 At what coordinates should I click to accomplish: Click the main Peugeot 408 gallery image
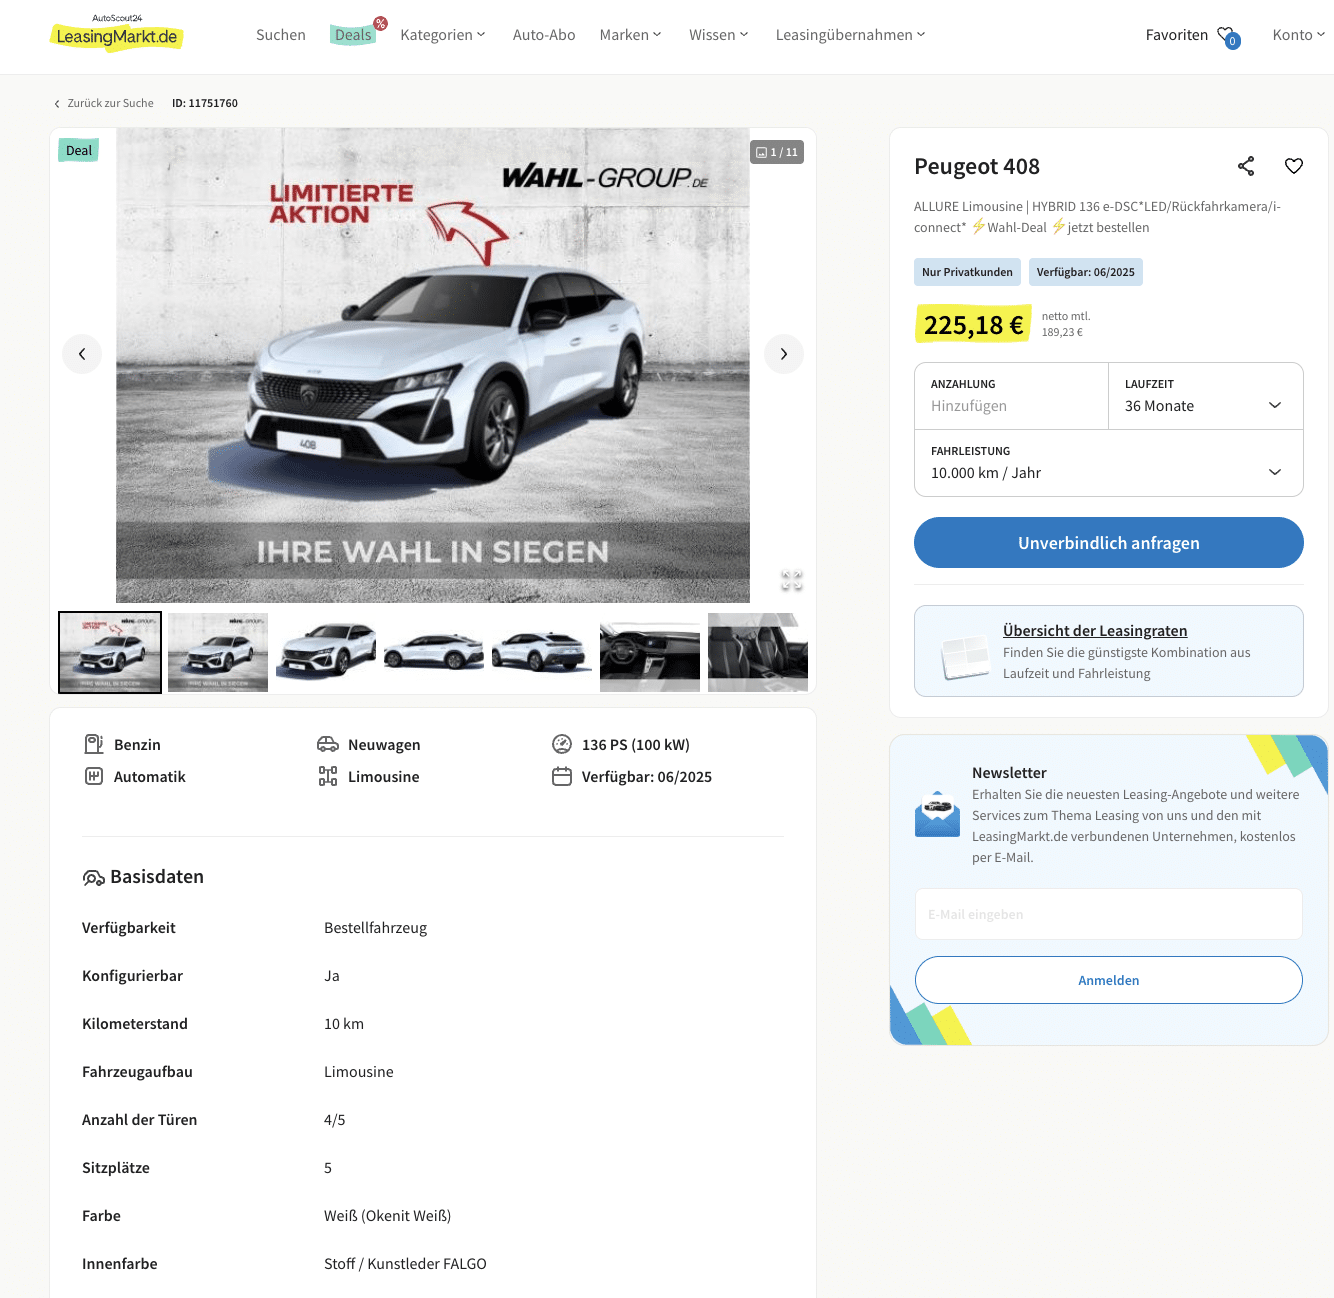pyautogui.click(x=433, y=365)
